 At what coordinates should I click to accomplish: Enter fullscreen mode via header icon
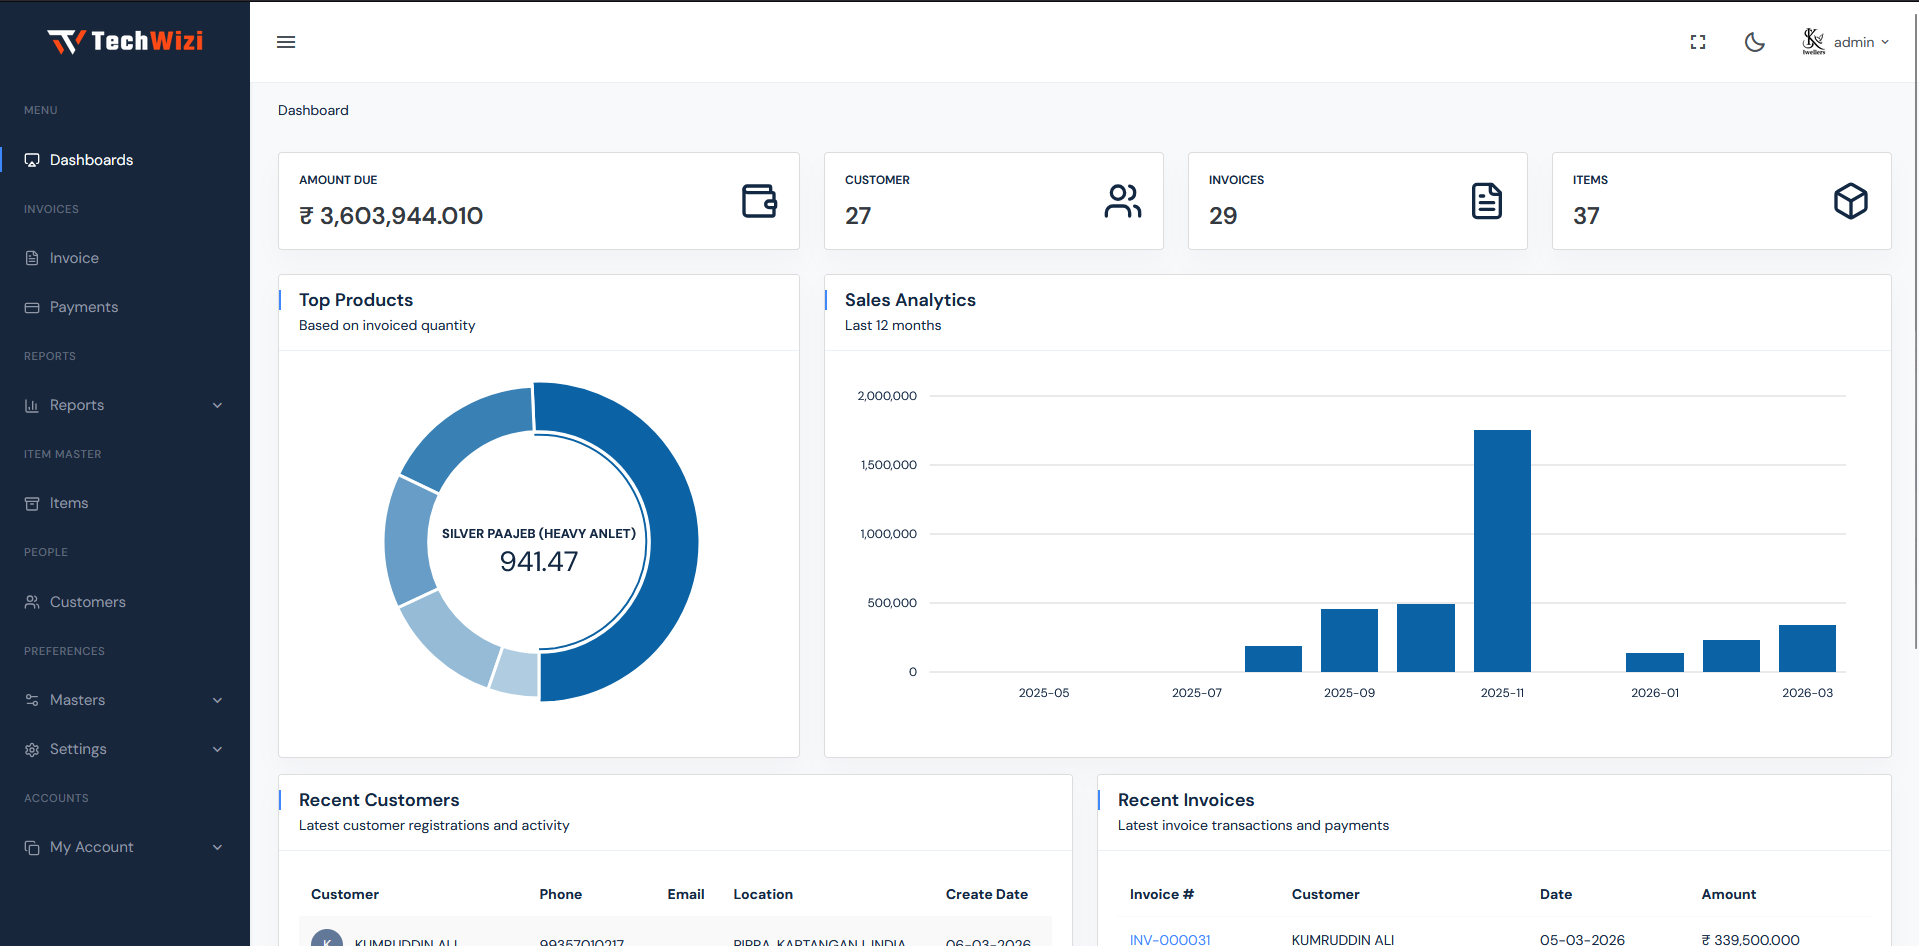pos(1697,42)
